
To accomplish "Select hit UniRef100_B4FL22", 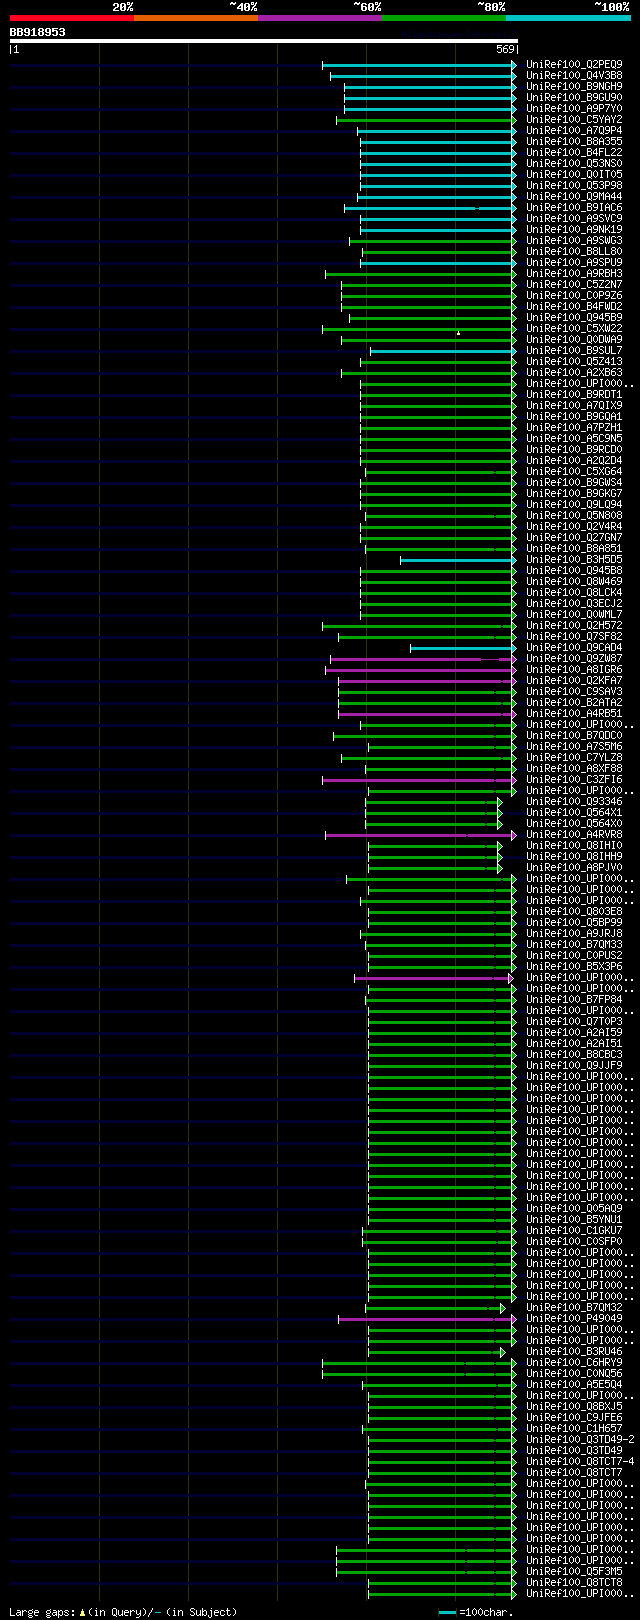I will tap(574, 152).
